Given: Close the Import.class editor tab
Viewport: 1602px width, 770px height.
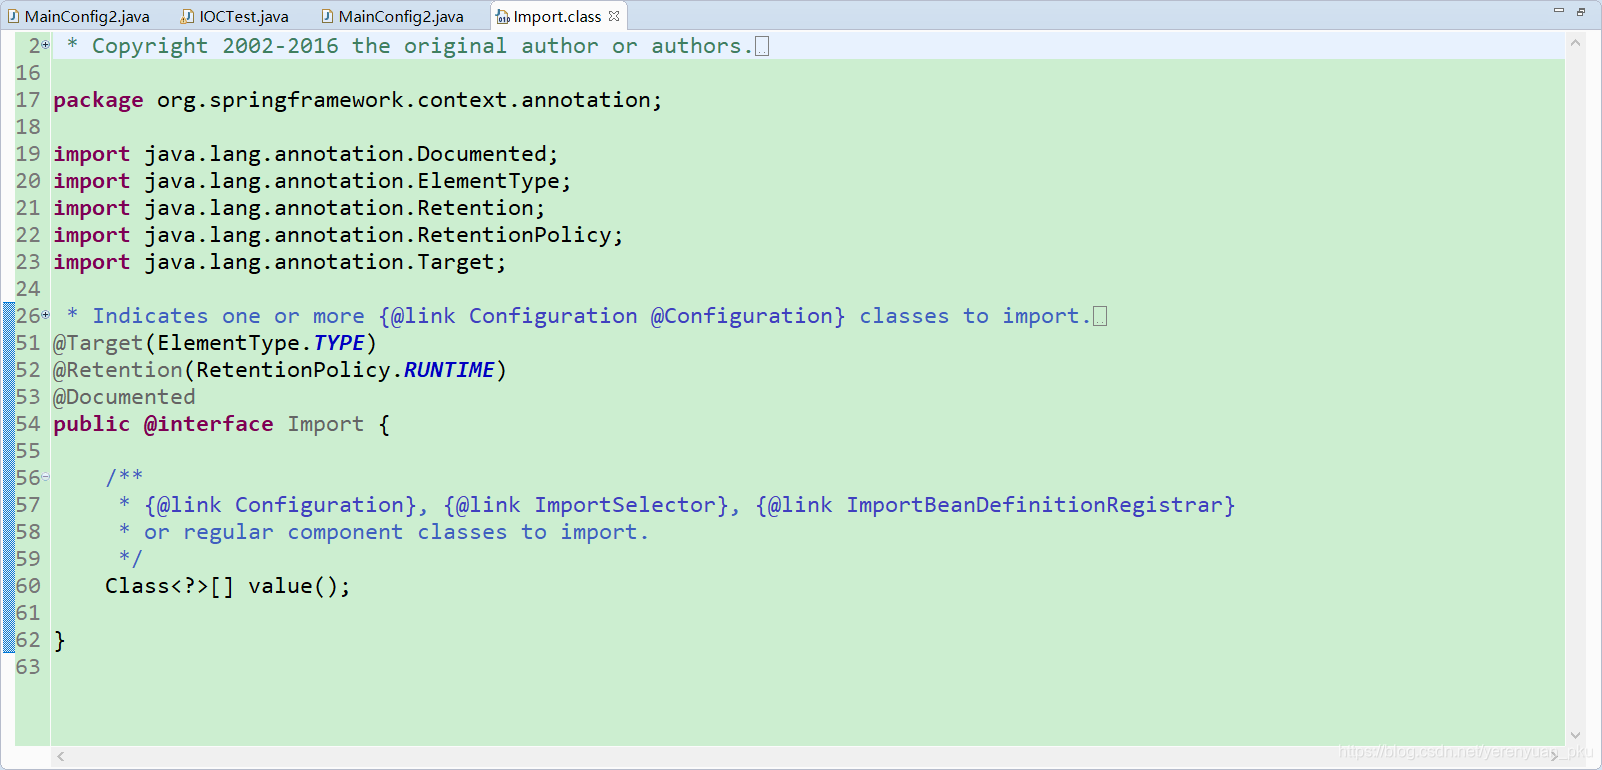Looking at the screenshot, I should 614,16.
